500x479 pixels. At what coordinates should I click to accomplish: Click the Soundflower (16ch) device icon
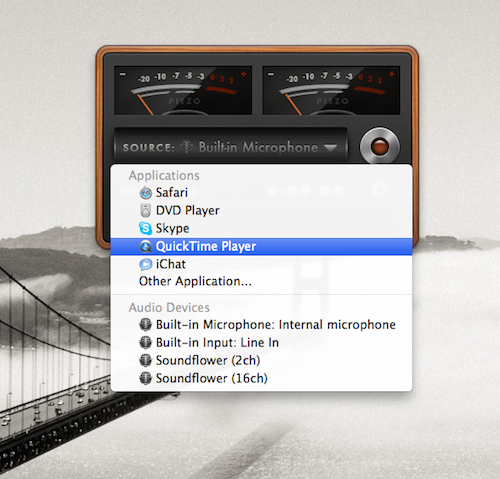click(x=145, y=378)
